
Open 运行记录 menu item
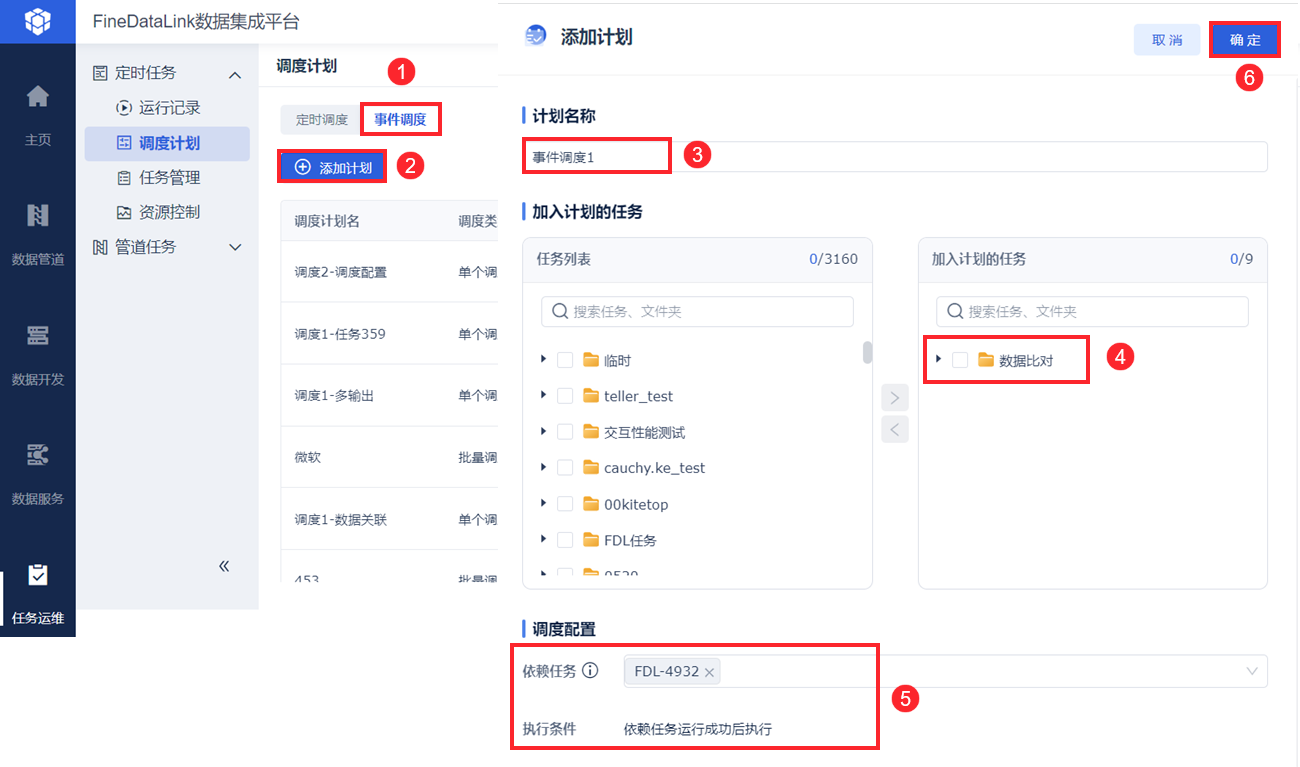tap(167, 108)
